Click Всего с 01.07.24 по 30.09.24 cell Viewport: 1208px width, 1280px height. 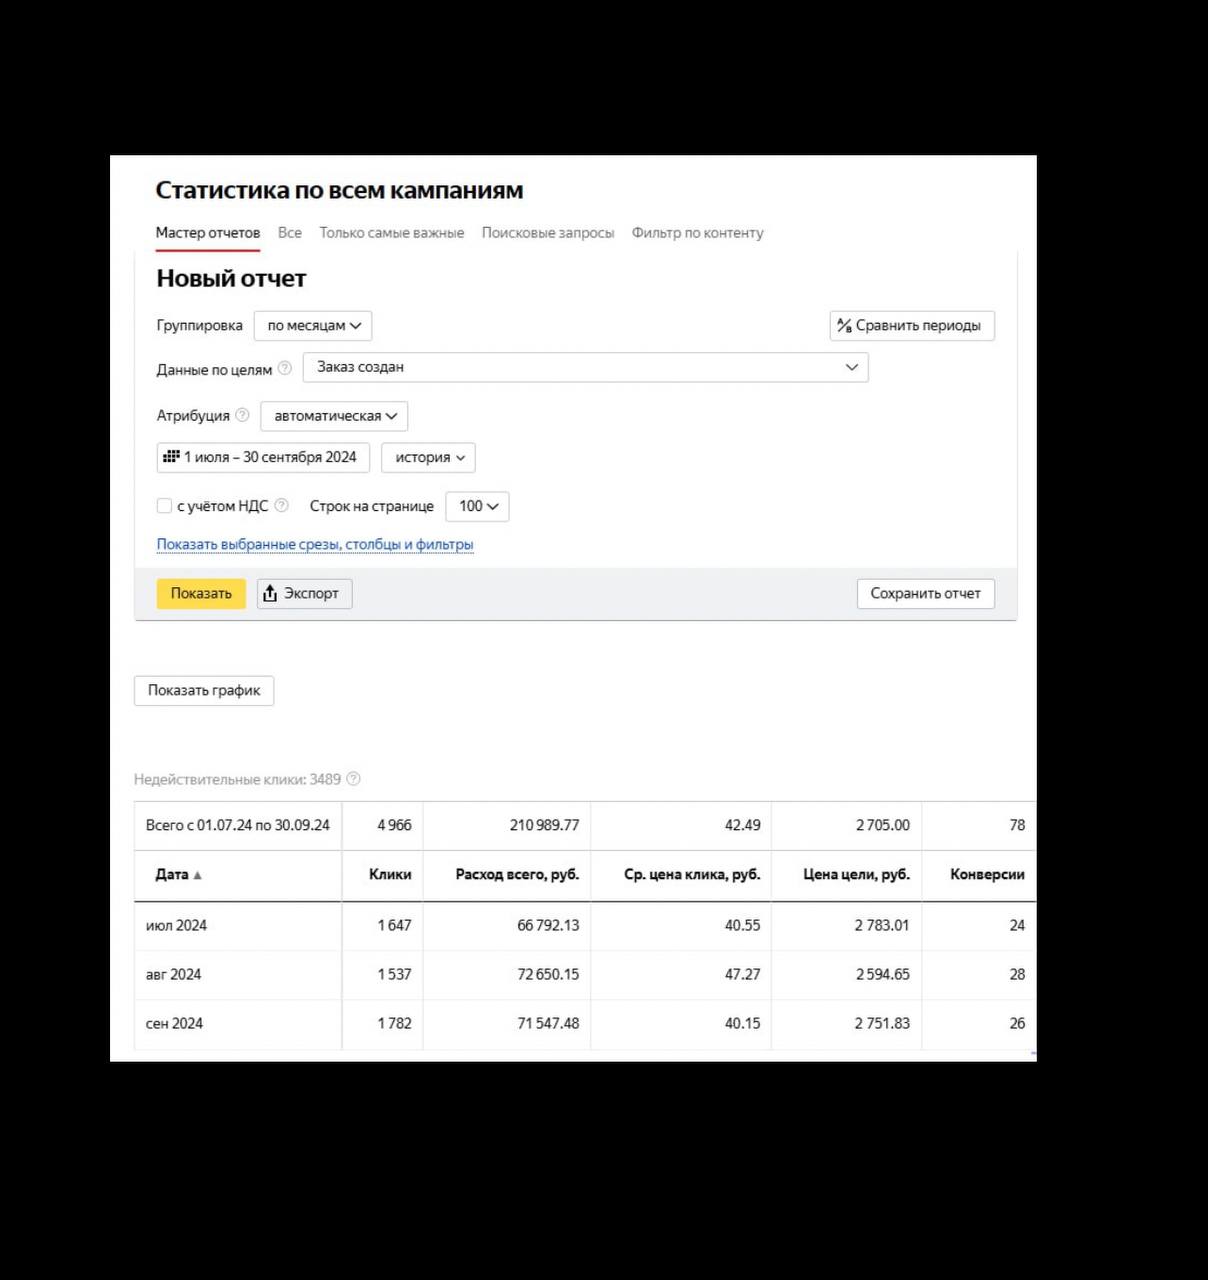point(238,826)
